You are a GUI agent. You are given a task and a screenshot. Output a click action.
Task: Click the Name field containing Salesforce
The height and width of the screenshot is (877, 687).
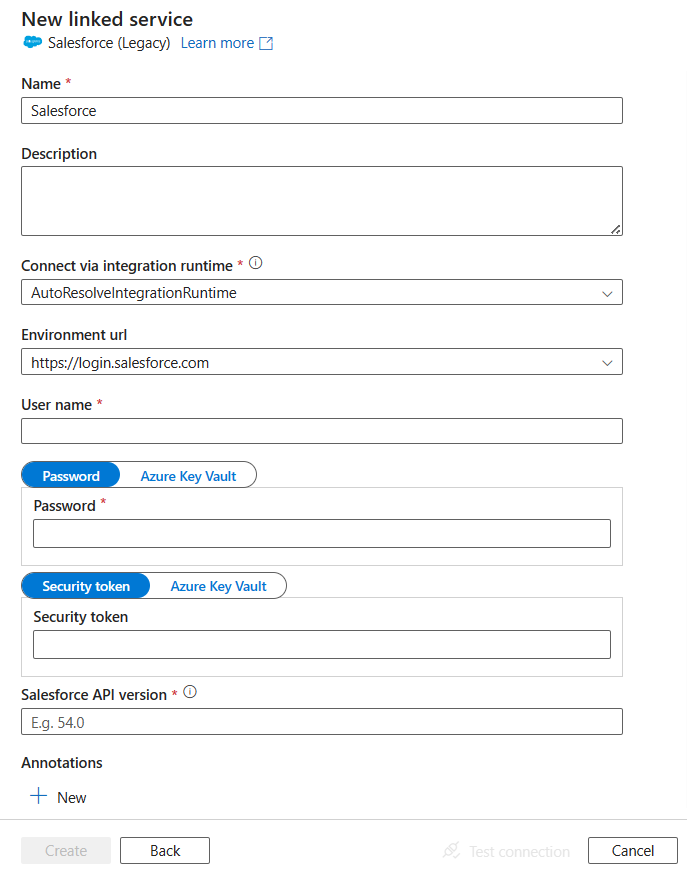pos(321,110)
